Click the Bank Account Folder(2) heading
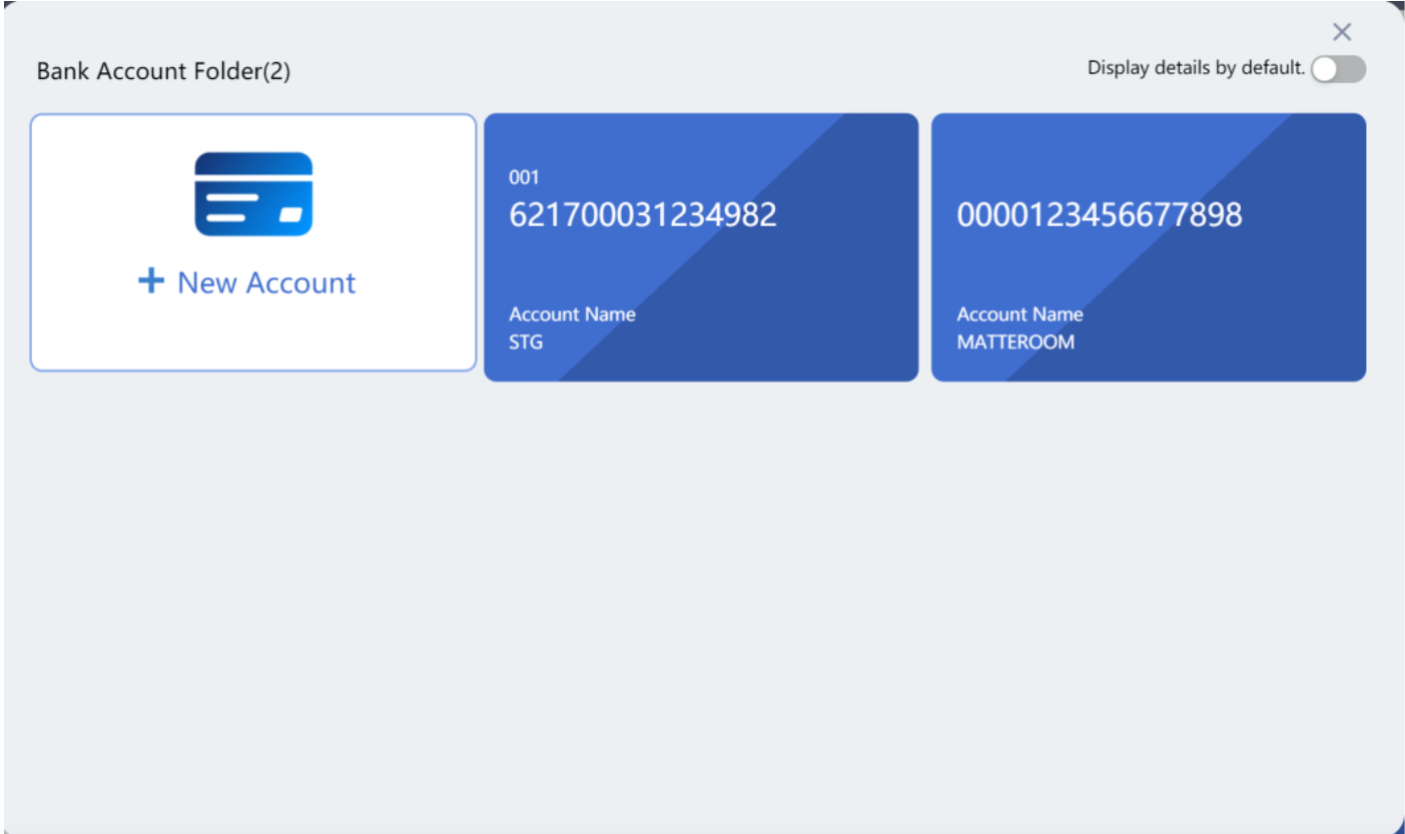1405x834 pixels. [x=163, y=72]
